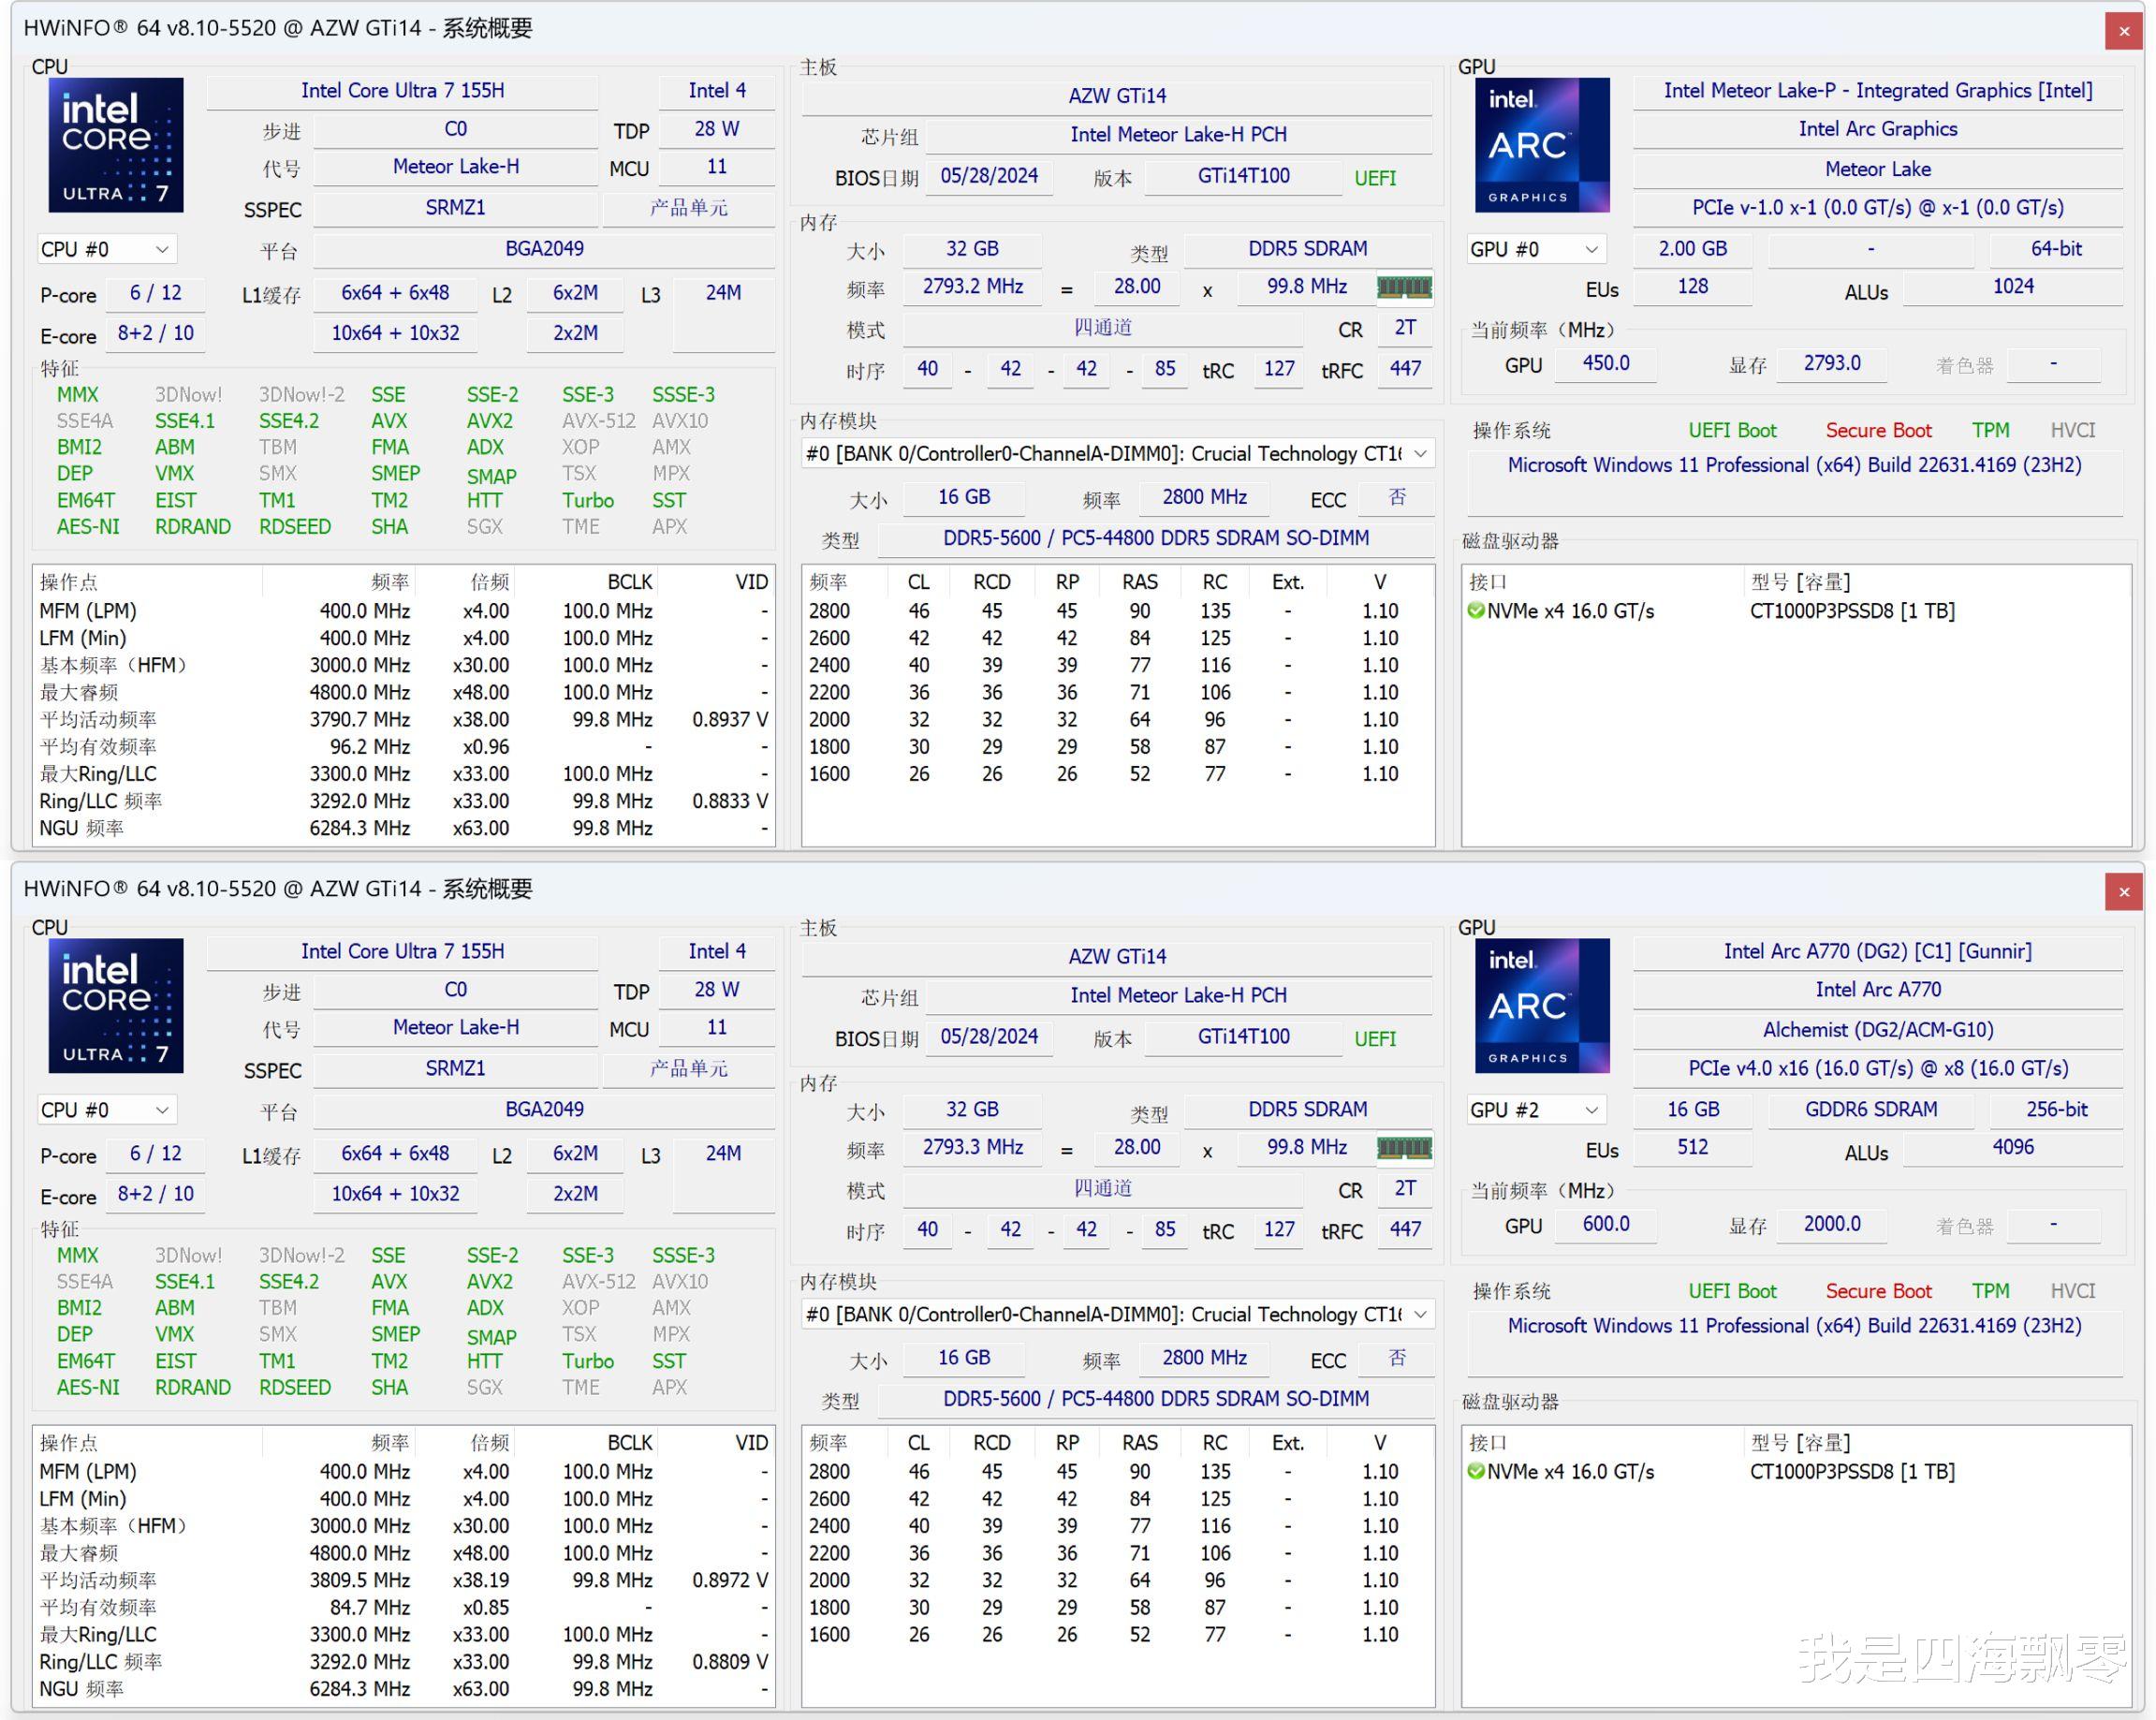This screenshot has height=1720, width=2156.
Task: Select the CT1000P3PSSD8 drive entry in bottom window
Action: coord(1851,1471)
